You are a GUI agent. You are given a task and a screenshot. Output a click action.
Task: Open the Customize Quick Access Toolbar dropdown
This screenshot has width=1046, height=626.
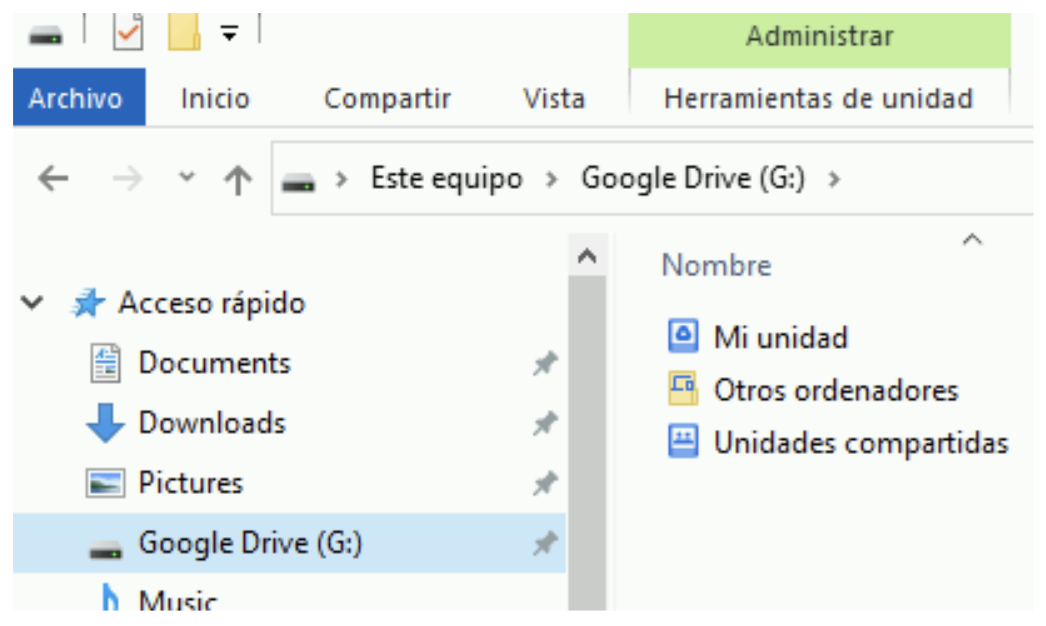point(230,34)
